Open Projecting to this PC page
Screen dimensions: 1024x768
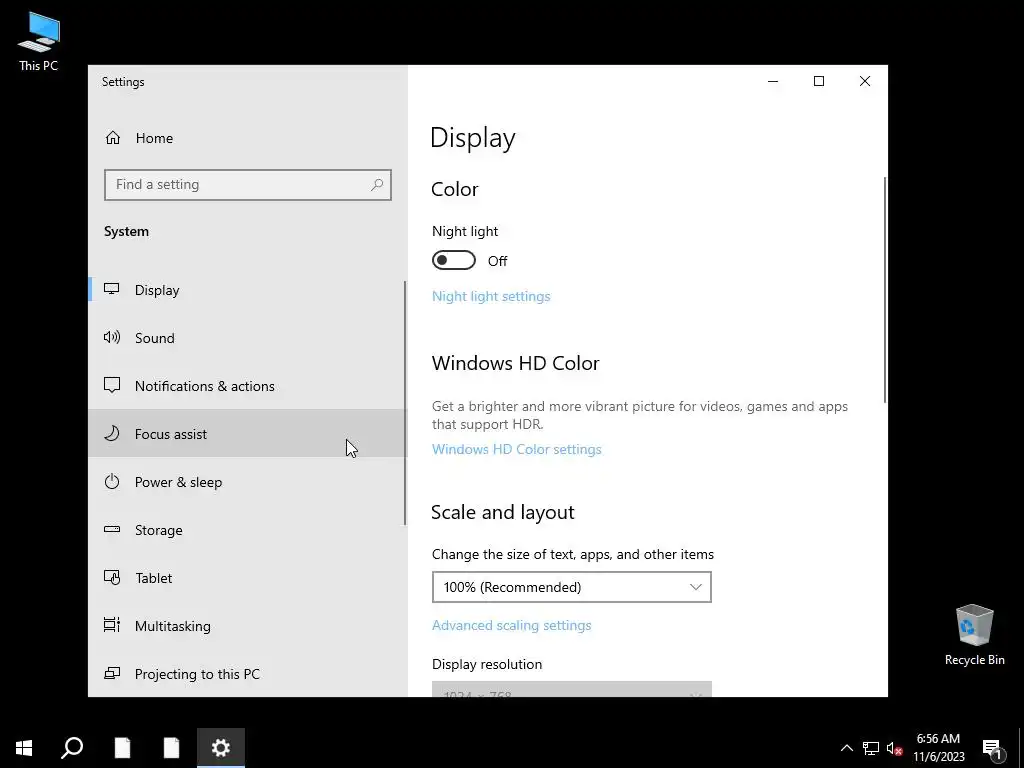click(x=248, y=673)
